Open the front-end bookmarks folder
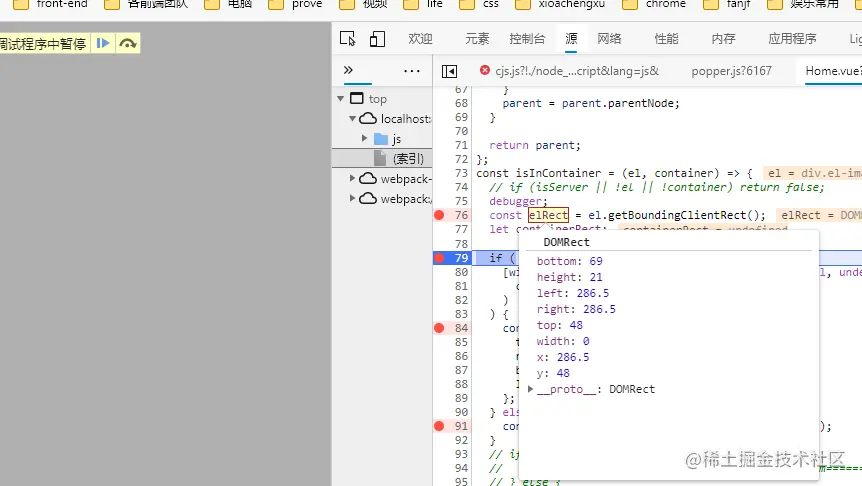Screen dimensions: 862x486 (51, 4)
